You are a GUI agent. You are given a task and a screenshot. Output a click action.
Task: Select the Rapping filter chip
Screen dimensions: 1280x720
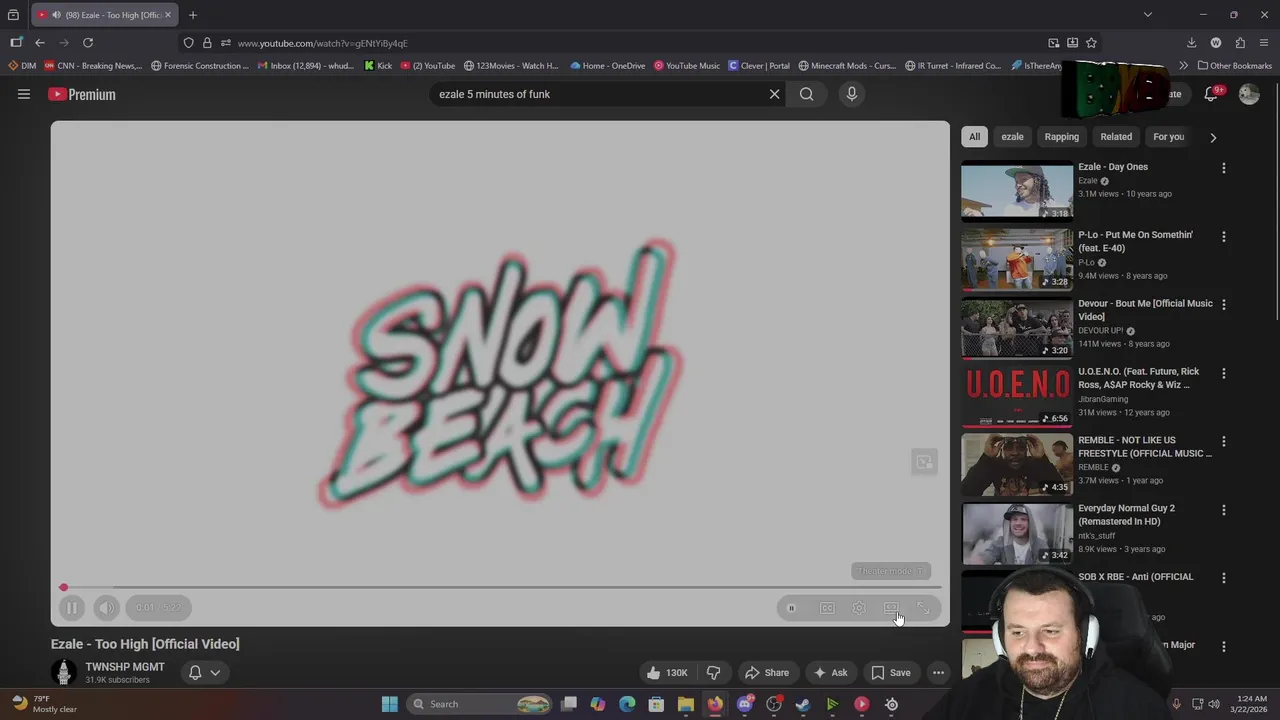(1062, 137)
